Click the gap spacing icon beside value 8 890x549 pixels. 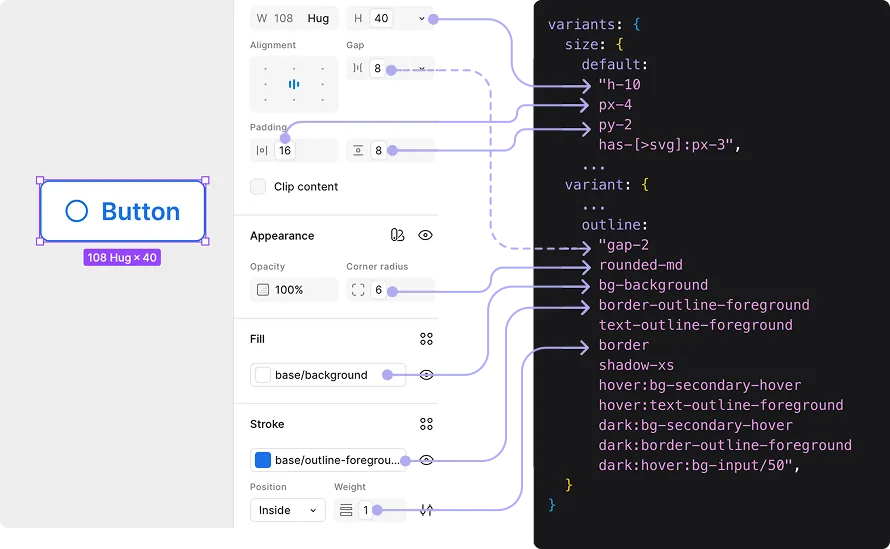click(358, 68)
